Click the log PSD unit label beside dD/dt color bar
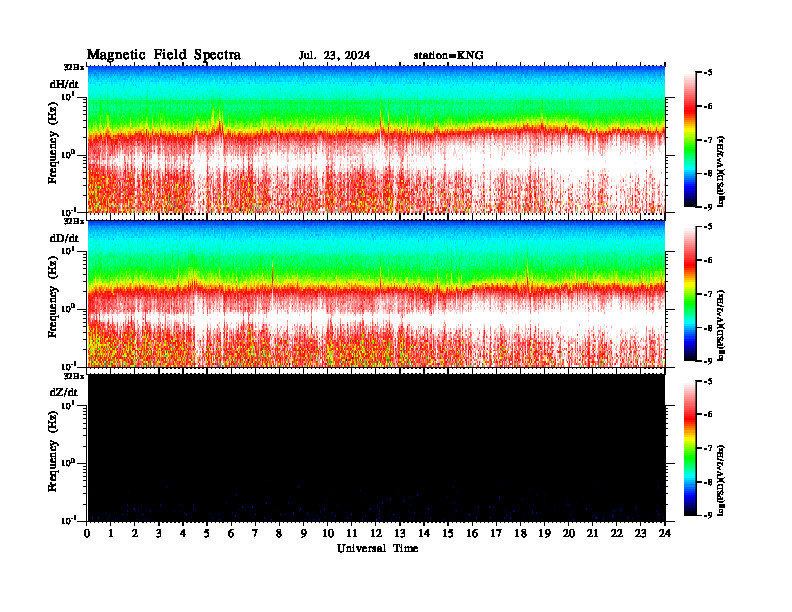 click(721, 325)
